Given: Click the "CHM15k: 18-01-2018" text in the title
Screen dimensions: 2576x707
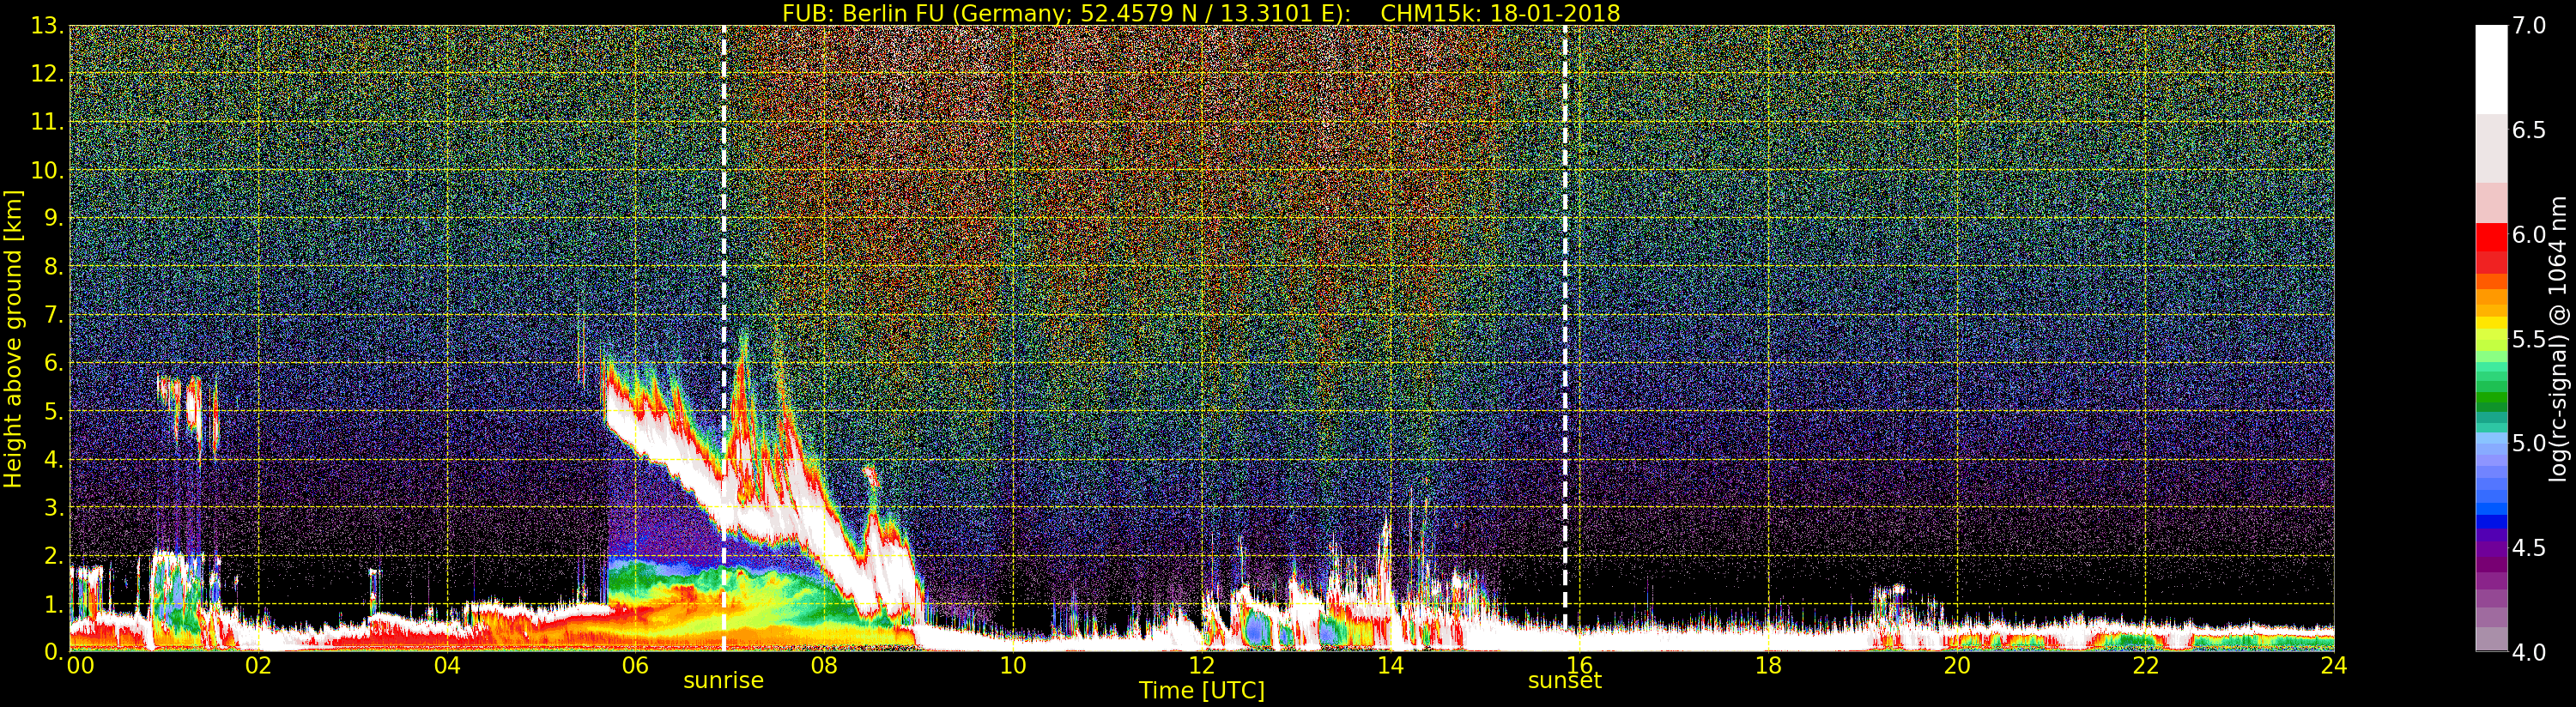Looking at the screenshot, I should (x=1500, y=13).
